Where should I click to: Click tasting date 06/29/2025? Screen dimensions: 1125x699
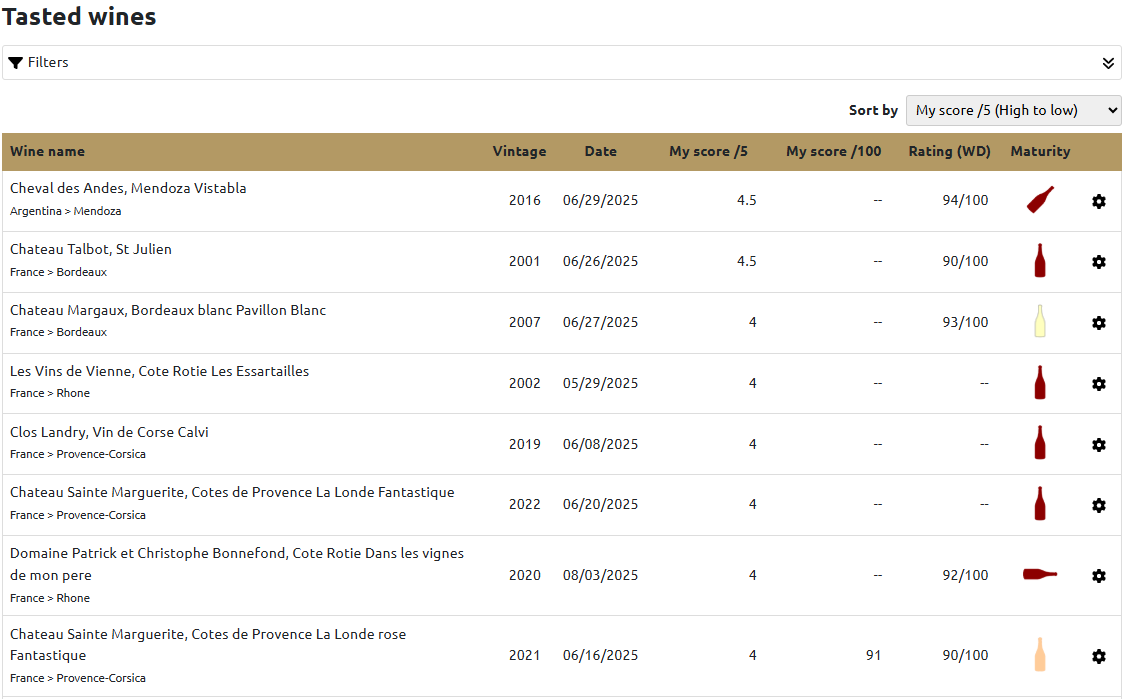tap(601, 200)
